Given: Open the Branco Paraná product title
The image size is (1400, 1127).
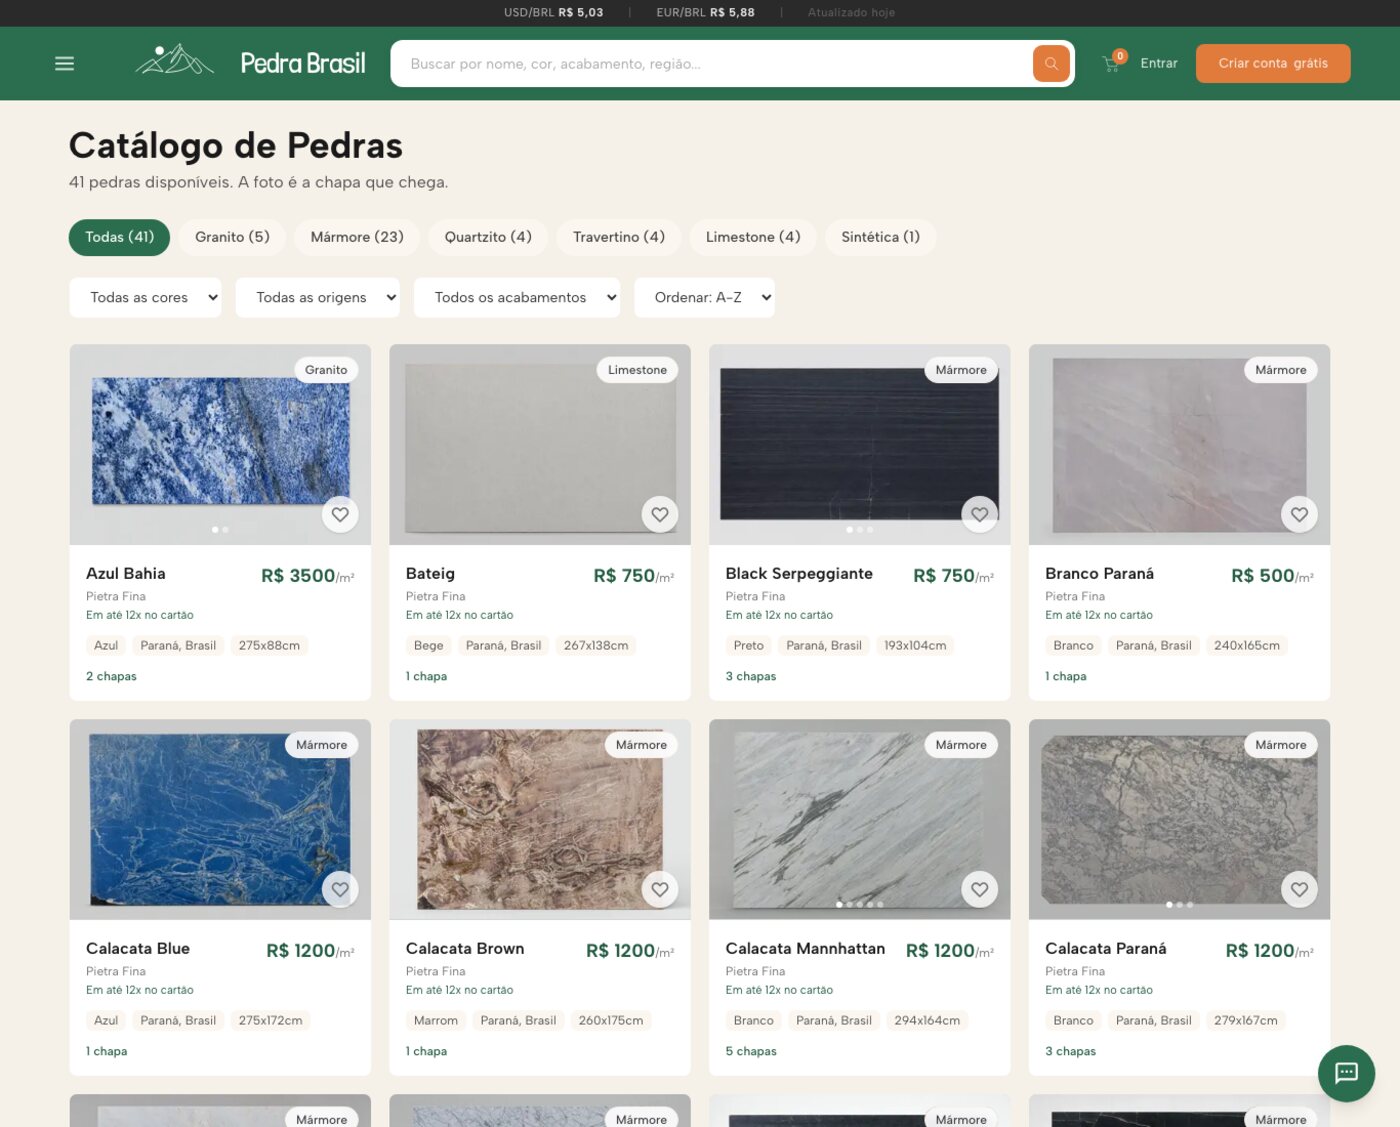Looking at the screenshot, I should pyautogui.click(x=1099, y=573).
